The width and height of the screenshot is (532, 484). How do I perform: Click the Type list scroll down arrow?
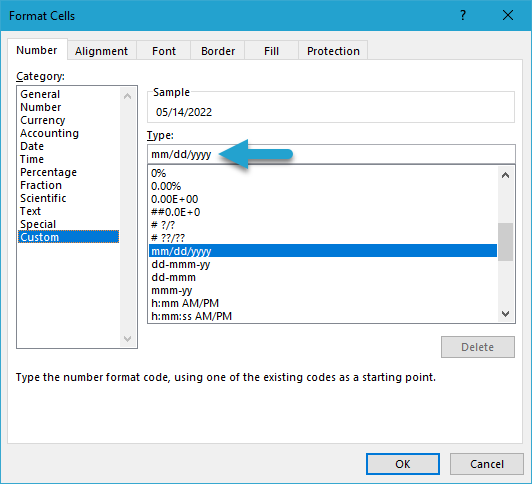coord(505,314)
